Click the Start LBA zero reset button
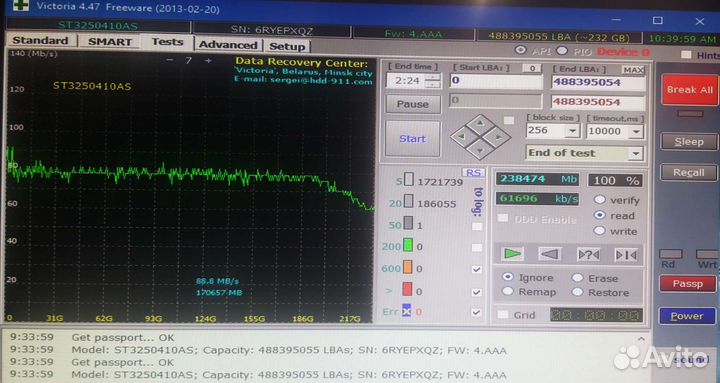720x383 pixels. (x=532, y=68)
